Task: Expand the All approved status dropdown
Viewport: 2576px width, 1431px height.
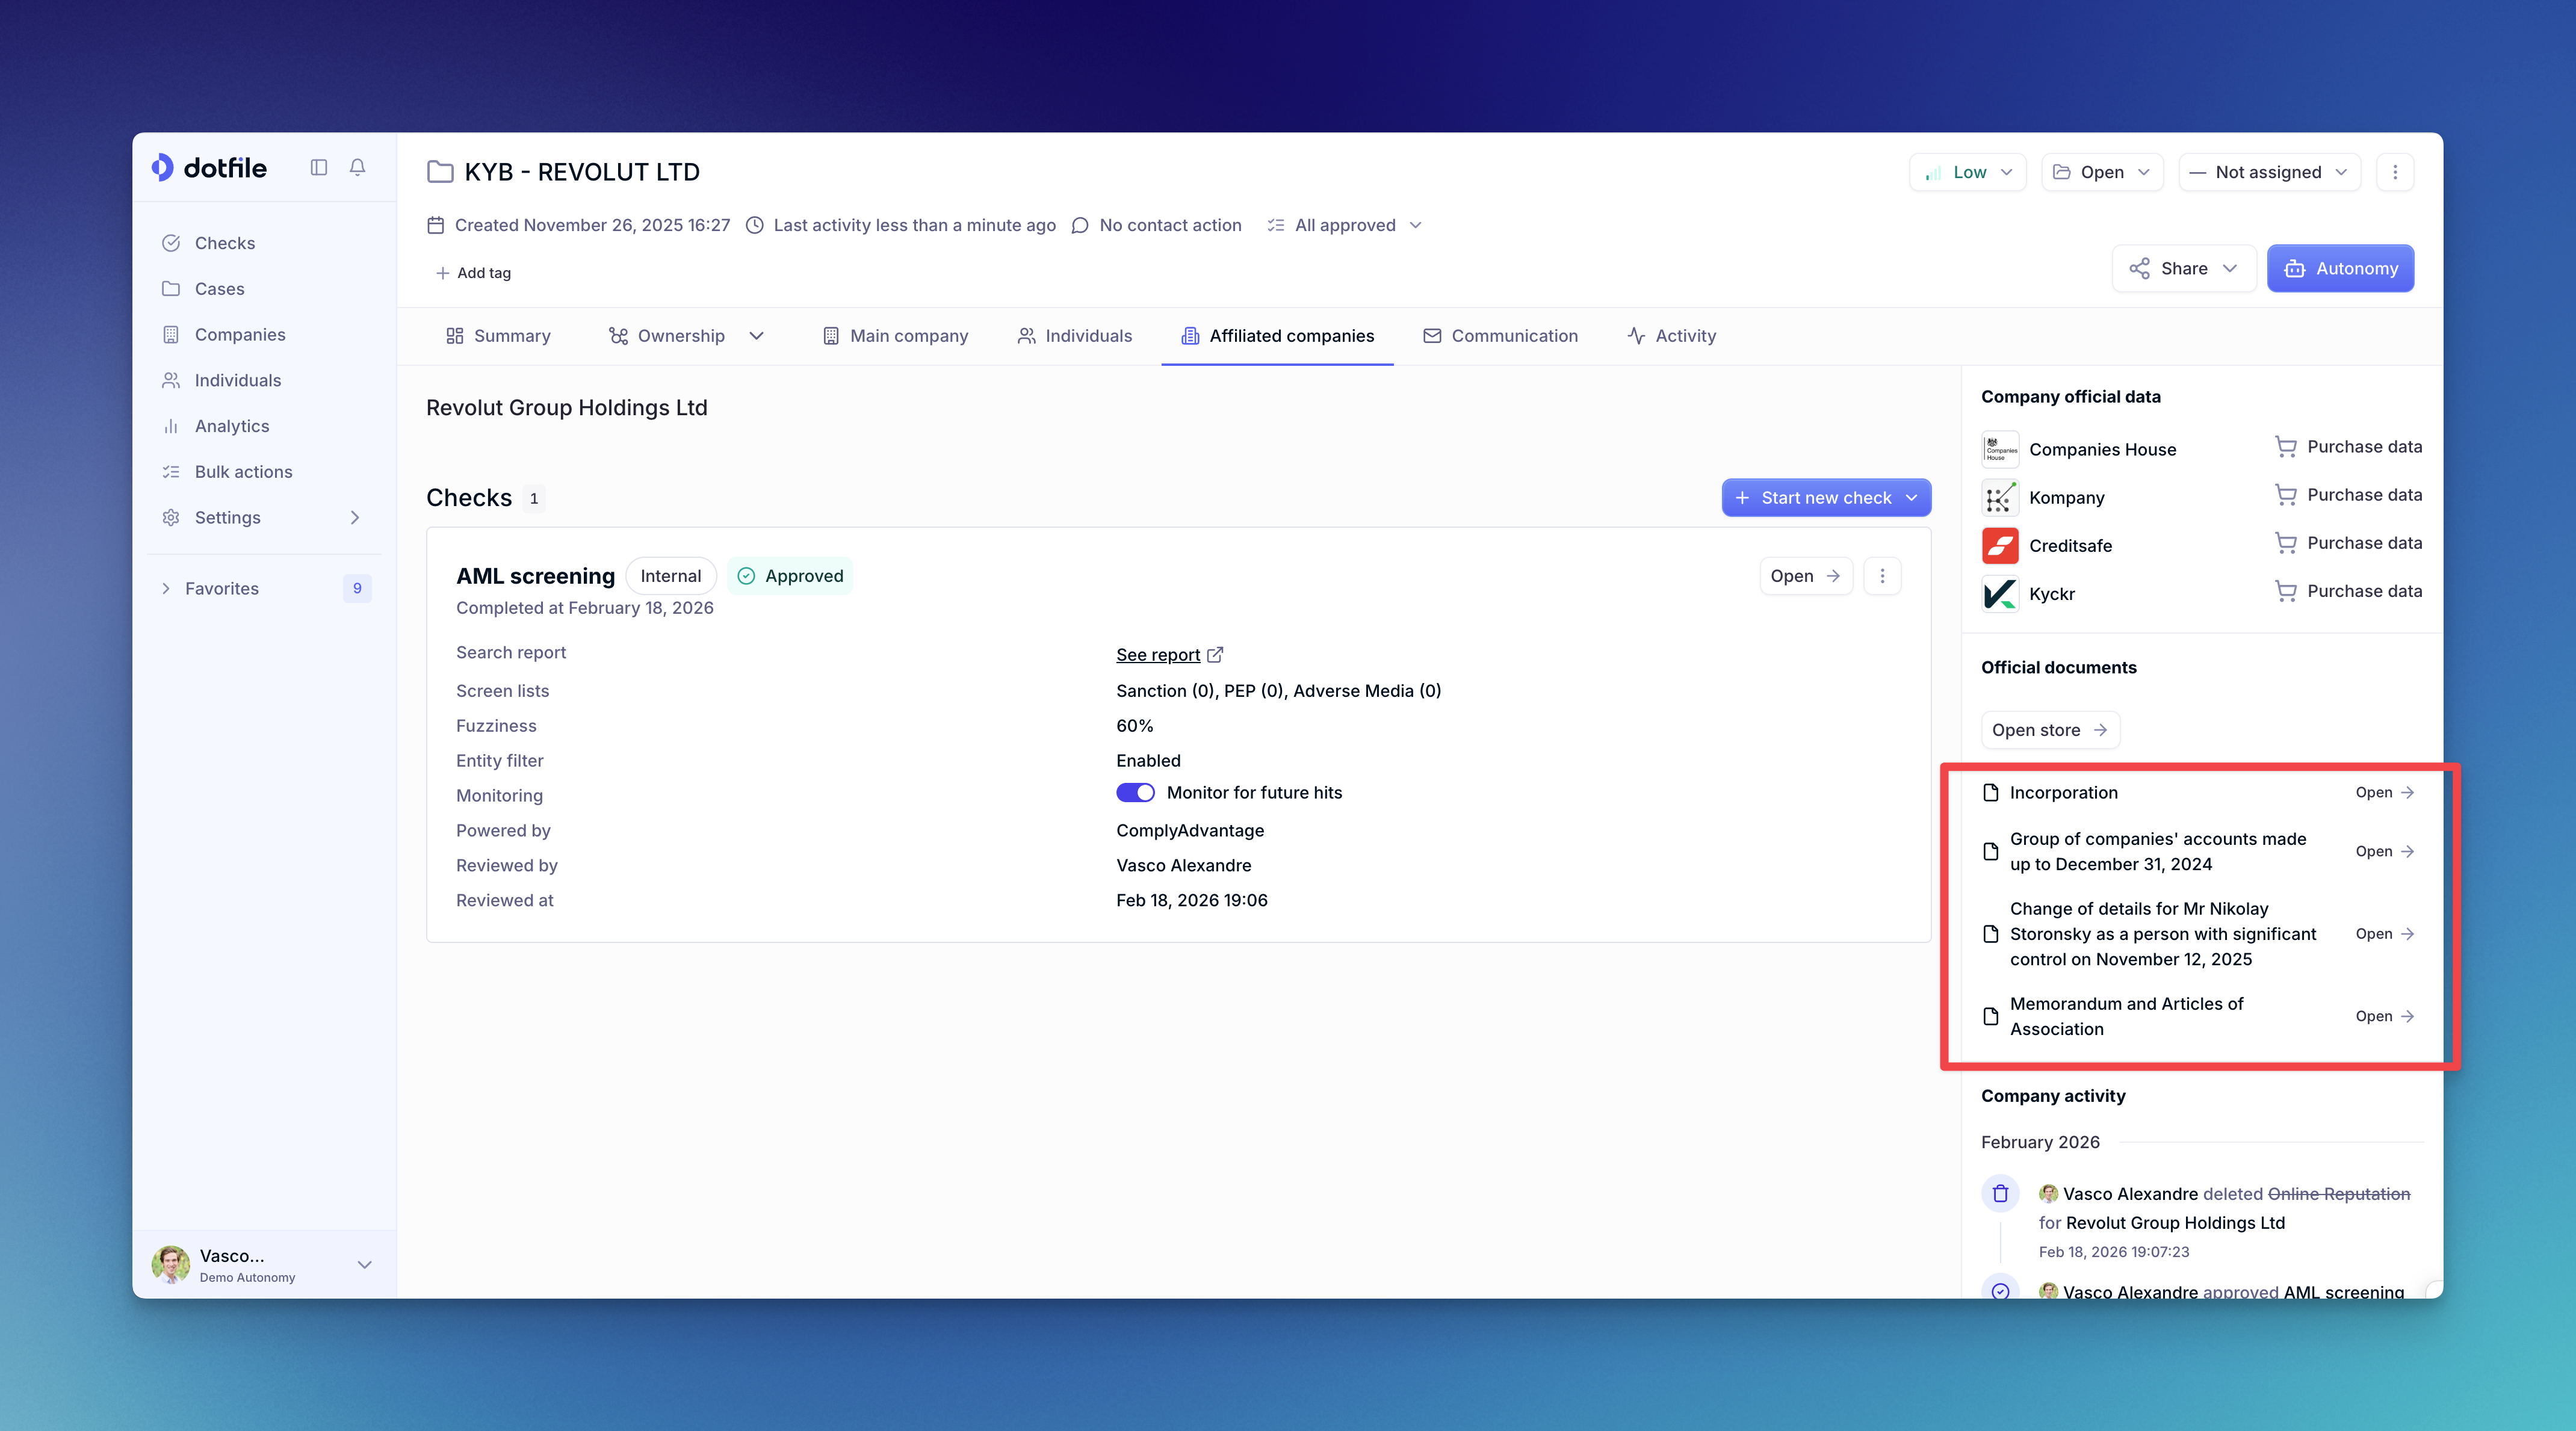Action: [x=1345, y=225]
